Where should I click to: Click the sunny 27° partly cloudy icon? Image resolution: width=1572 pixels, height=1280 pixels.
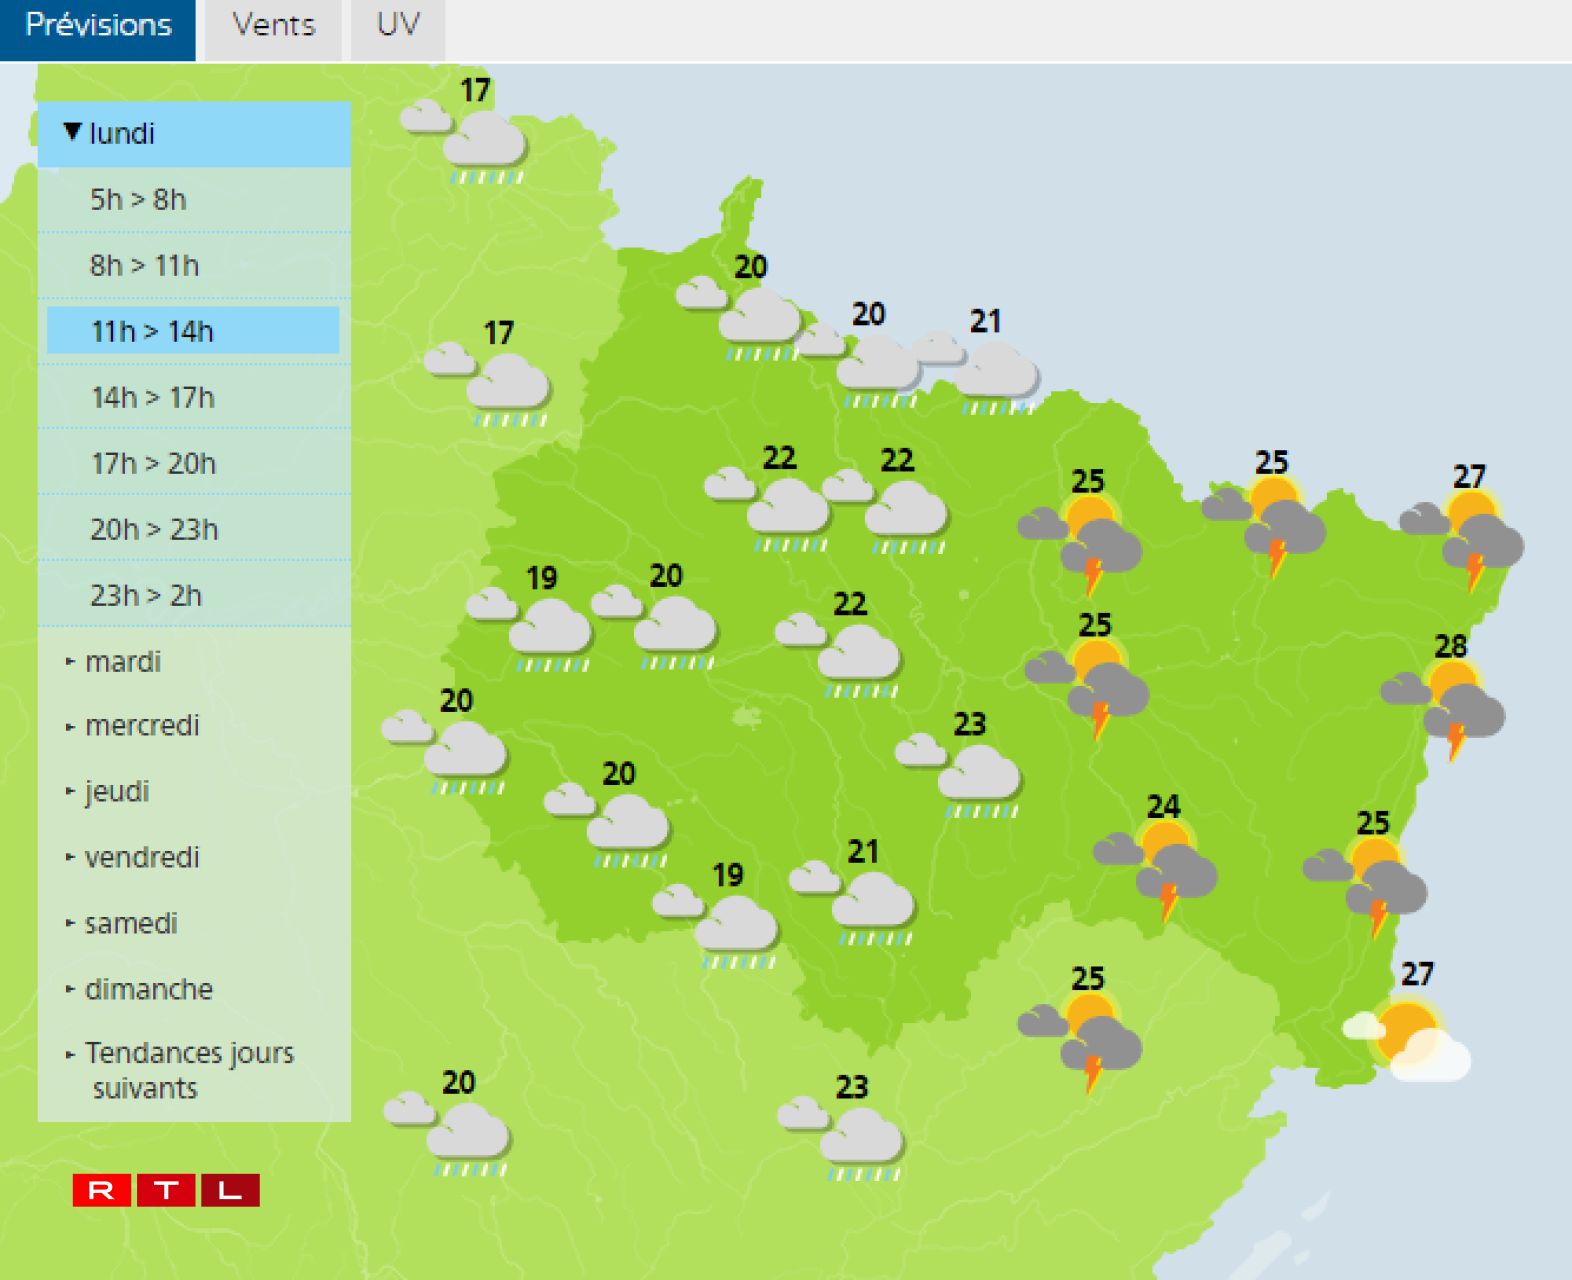[x=1410, y=1040]
